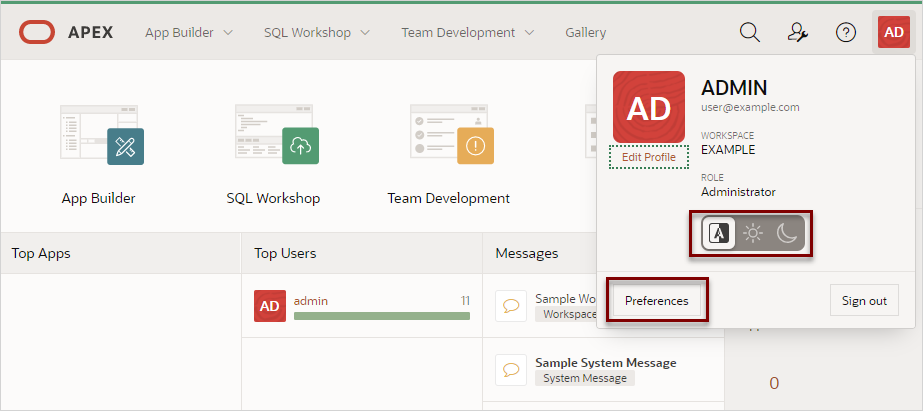Image resolution: width=923 pixels, height=411 pixels.
Task: Click admin's green activity bar
Action: click(381, 316)
